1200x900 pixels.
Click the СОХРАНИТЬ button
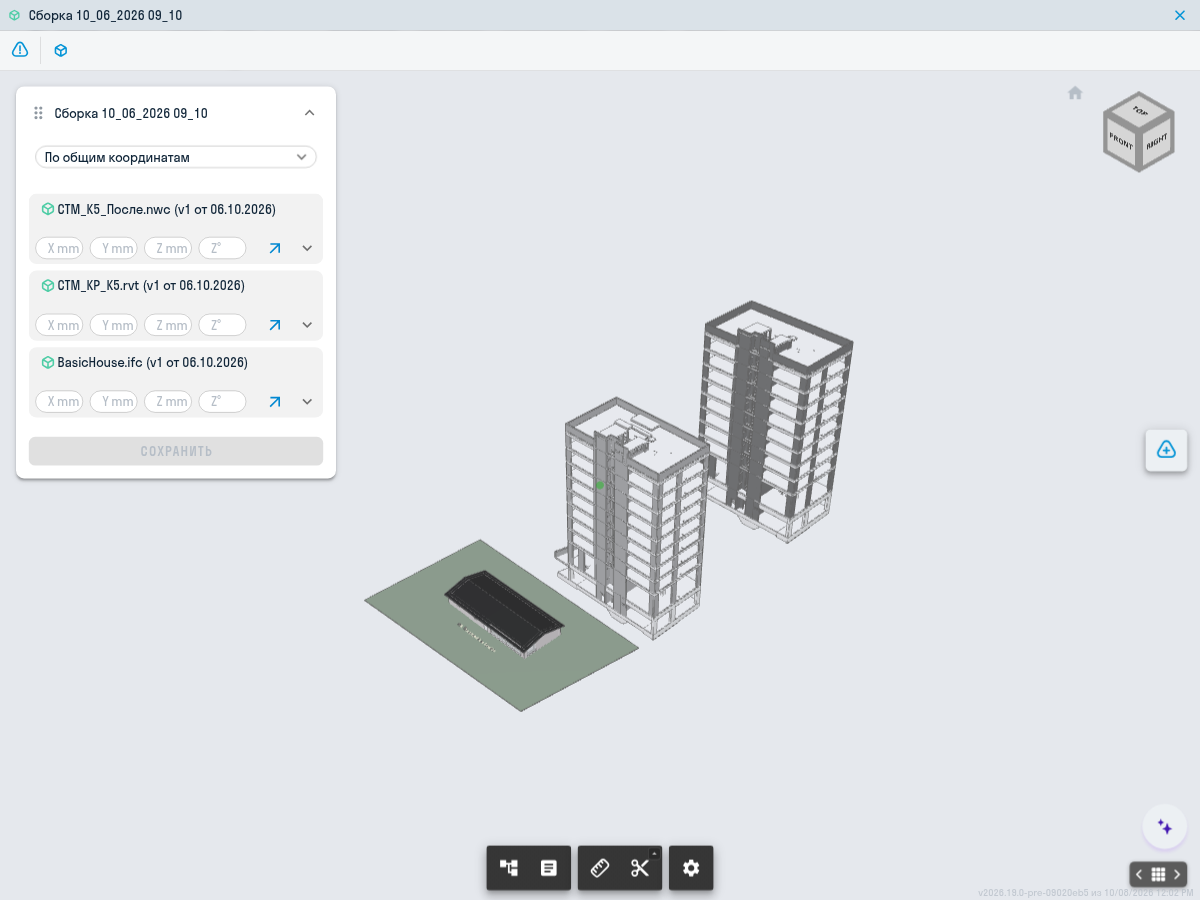pyautogui.click(x=176, y=451)
